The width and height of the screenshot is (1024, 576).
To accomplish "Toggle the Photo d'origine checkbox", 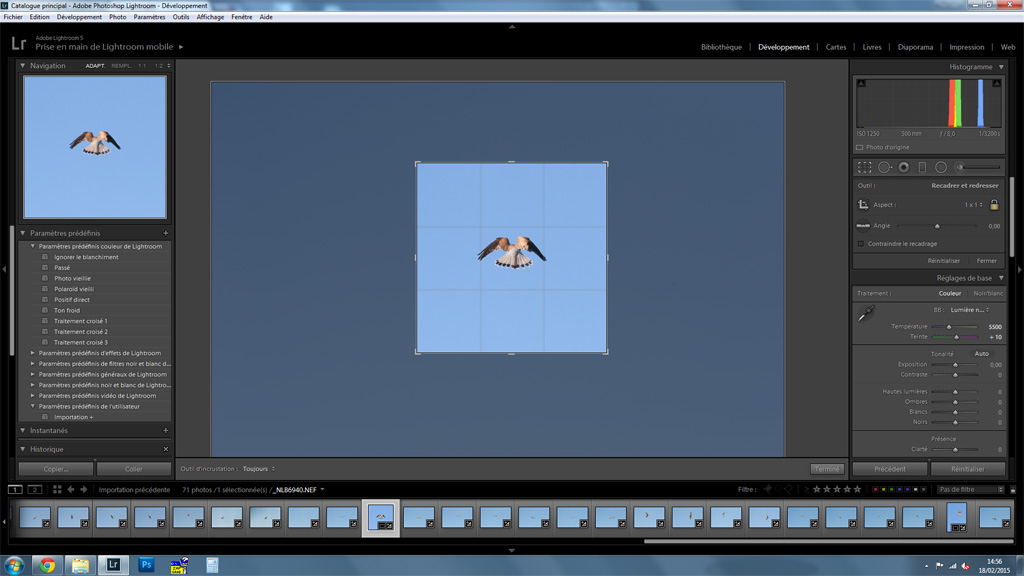I will tap(860, 147).
